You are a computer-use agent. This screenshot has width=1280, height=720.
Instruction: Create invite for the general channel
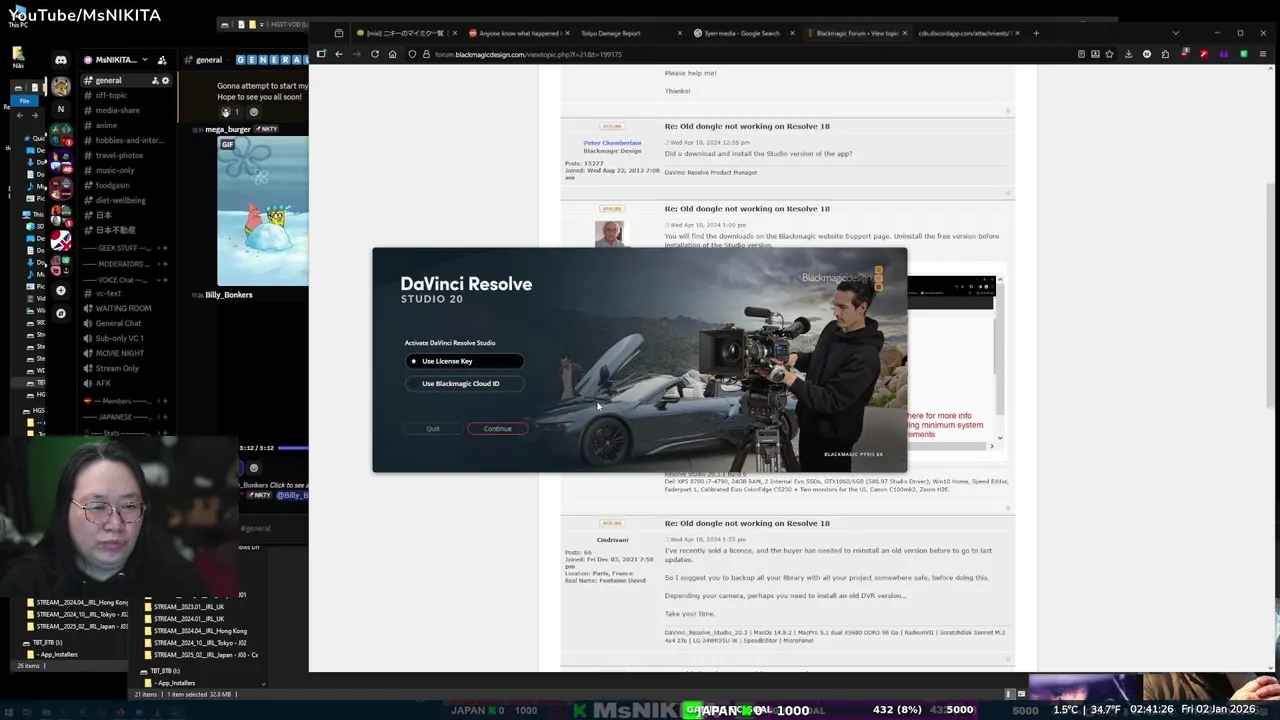(155, 80)
